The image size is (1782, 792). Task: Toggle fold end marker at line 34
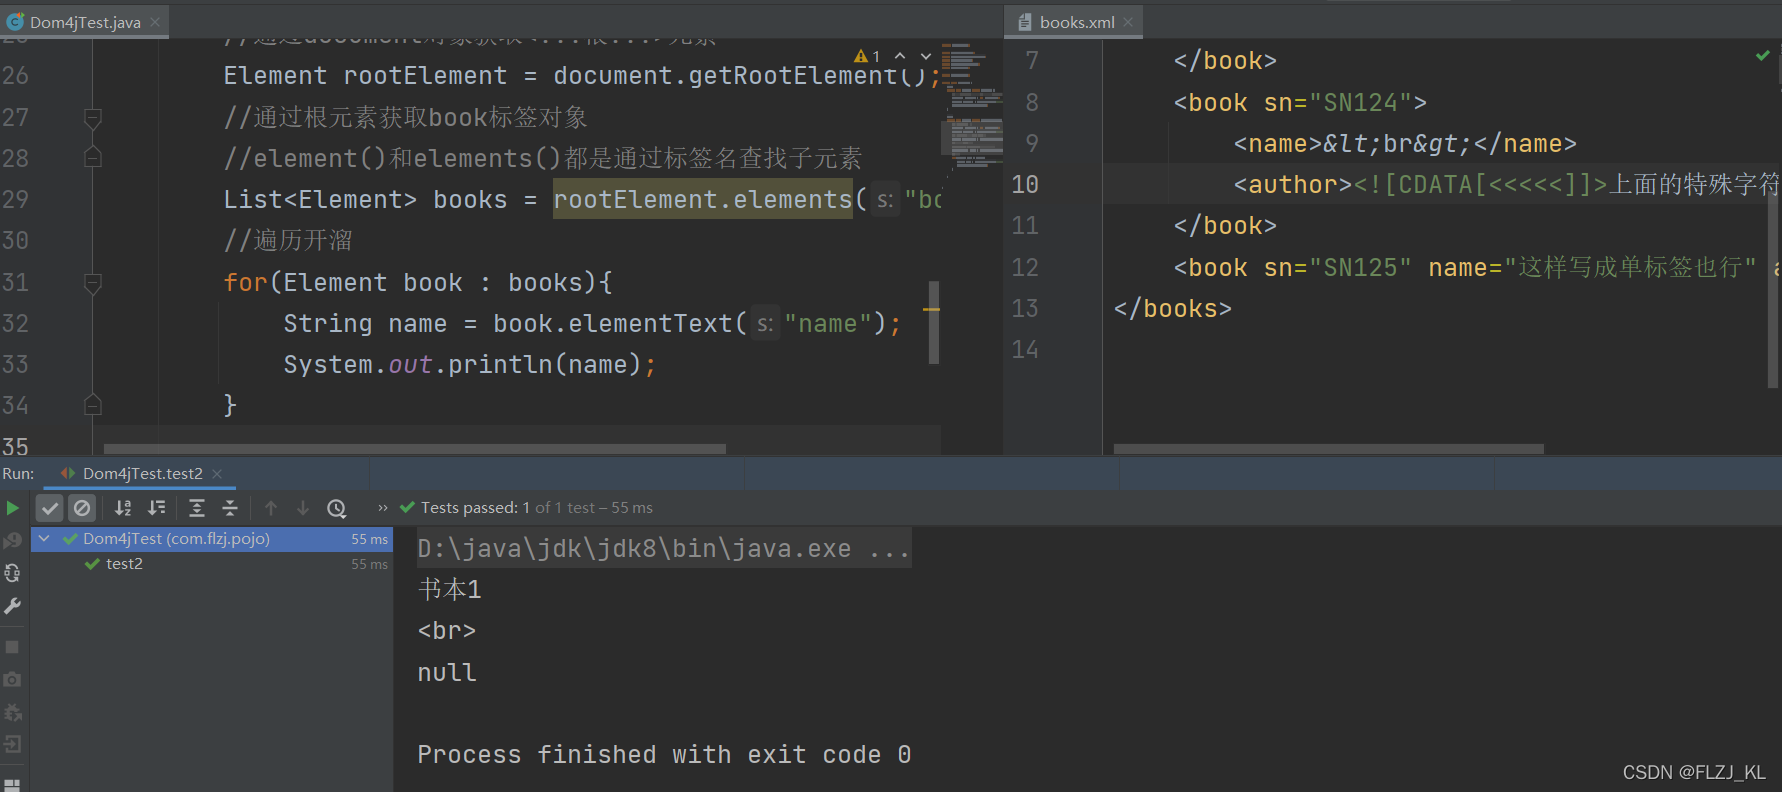click(93, 405)
